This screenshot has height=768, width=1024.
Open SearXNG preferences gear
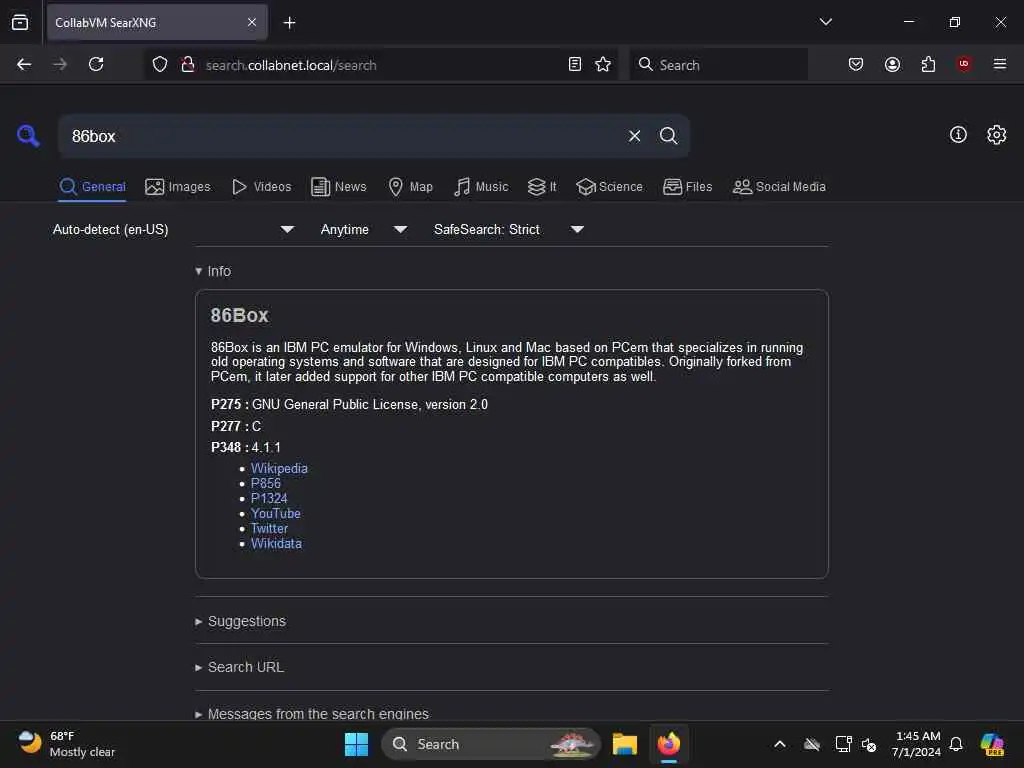point(996,135)
